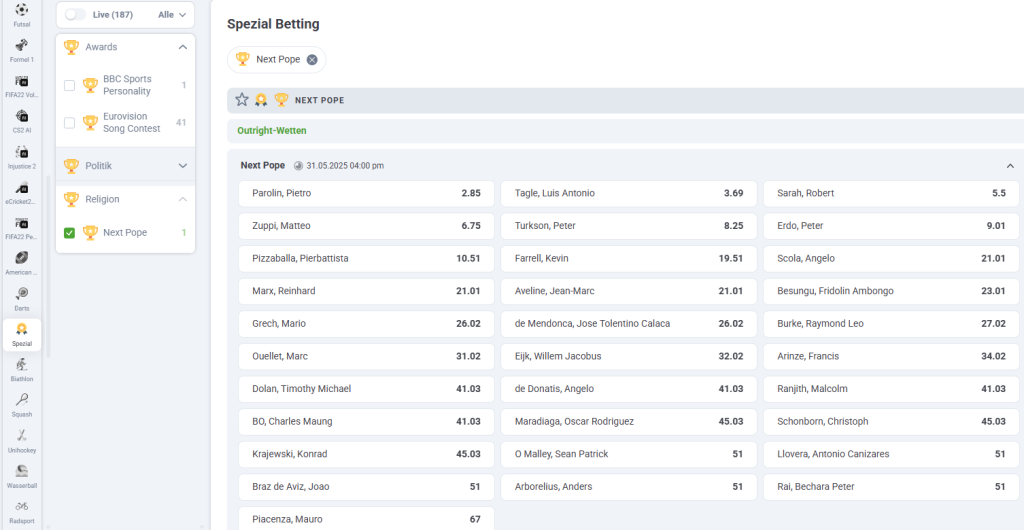Select the Outright-Wetten tab
Screen dimensions: 1024x532
pos(272,131)
